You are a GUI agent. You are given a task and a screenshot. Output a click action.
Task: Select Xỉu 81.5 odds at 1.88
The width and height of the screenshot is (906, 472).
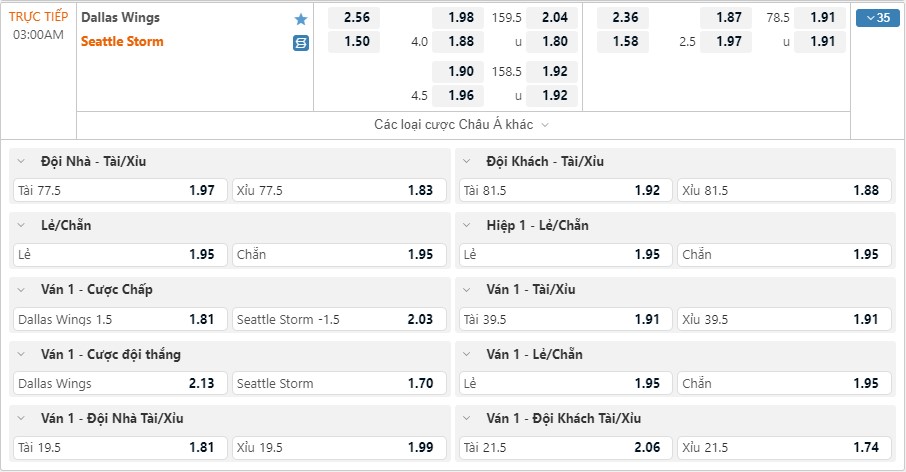point(784,190)
